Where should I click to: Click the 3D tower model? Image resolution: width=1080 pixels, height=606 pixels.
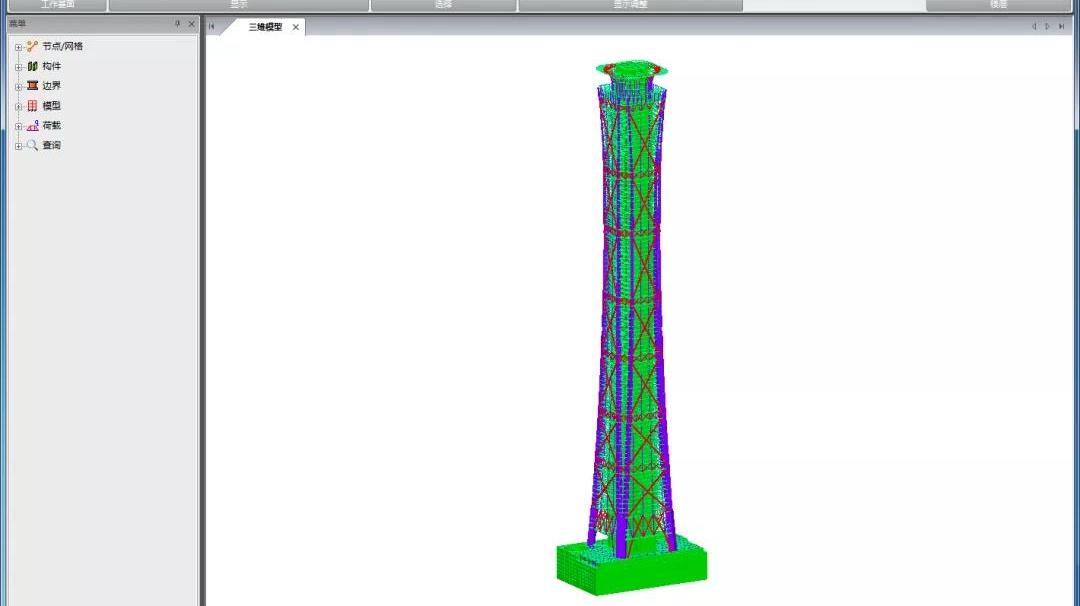[x=632, y=328]
